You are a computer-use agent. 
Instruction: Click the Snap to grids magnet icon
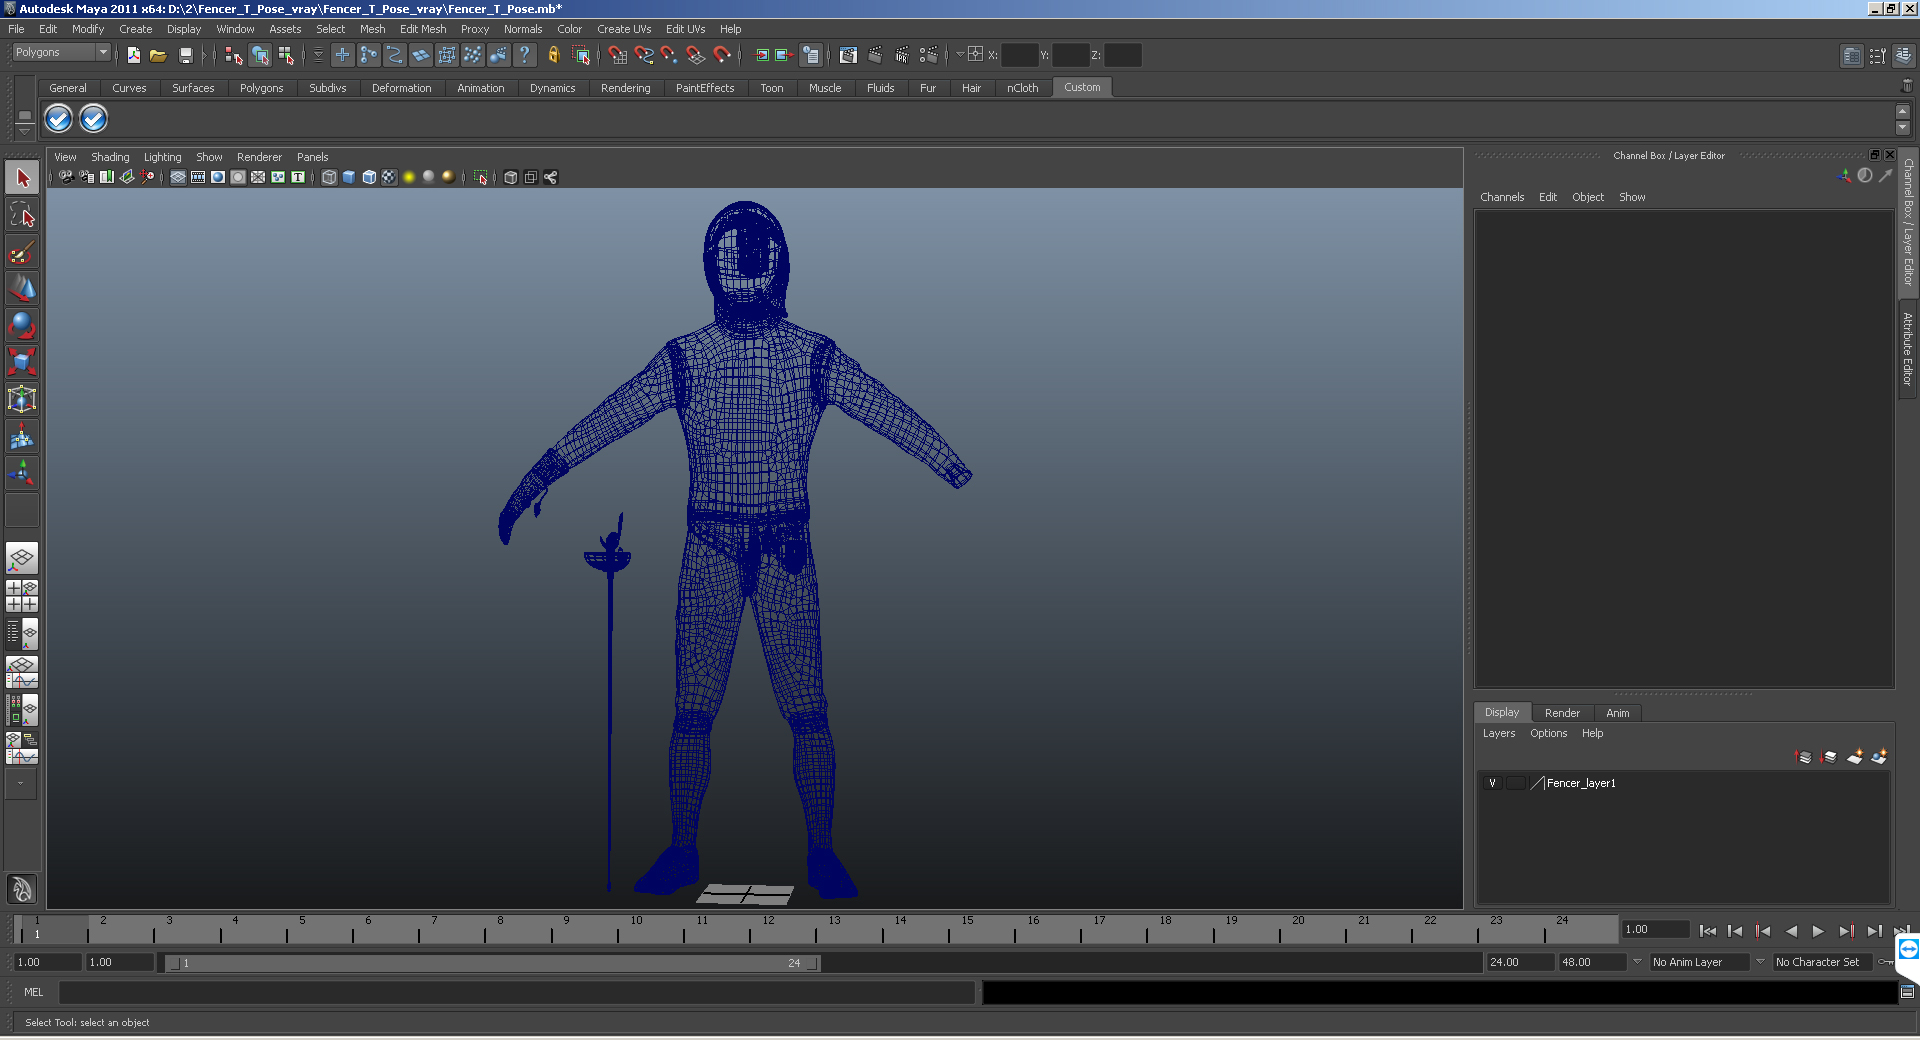(617, 55)
